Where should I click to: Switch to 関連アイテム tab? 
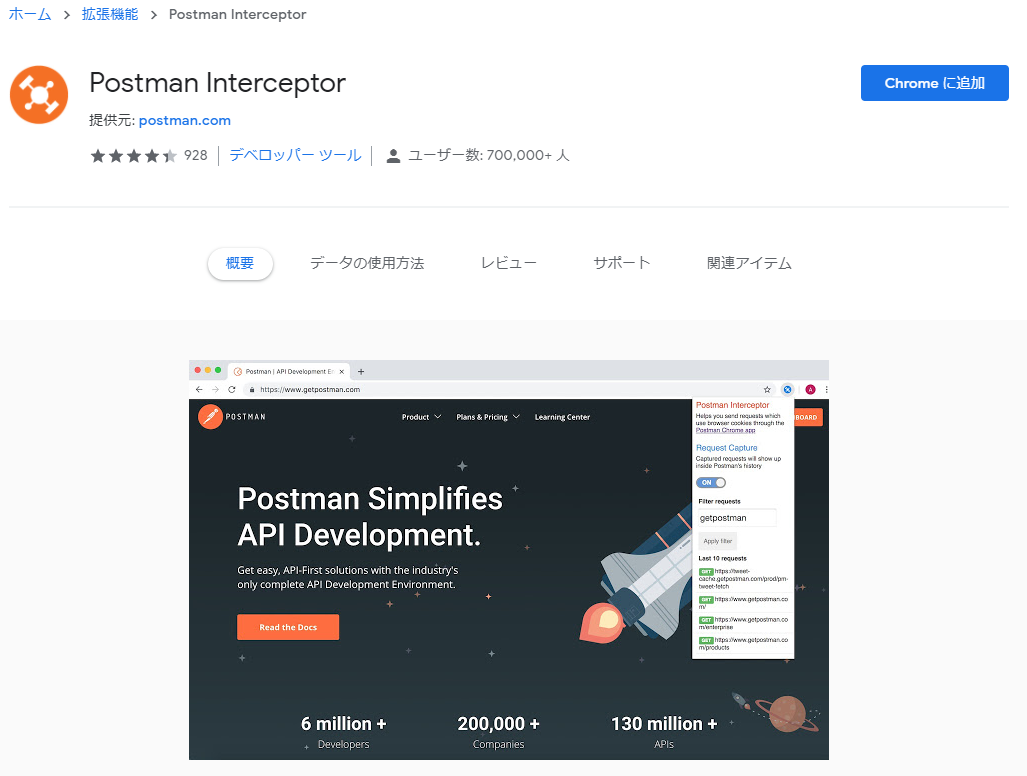(x=749, y=263)
